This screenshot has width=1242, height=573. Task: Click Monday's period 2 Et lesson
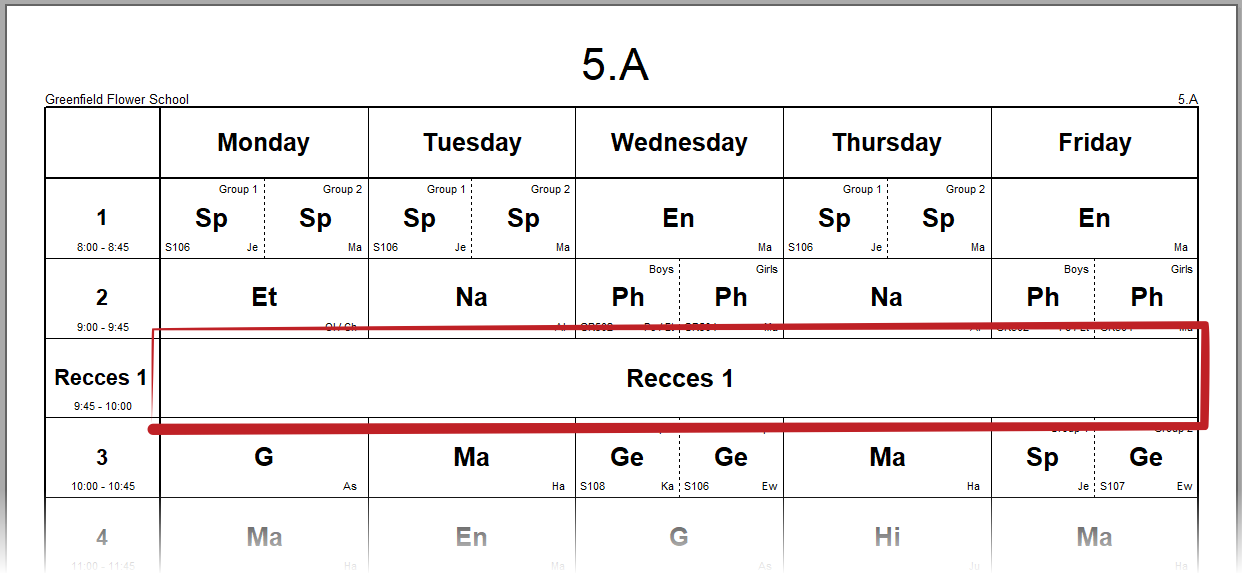point(264,298)
